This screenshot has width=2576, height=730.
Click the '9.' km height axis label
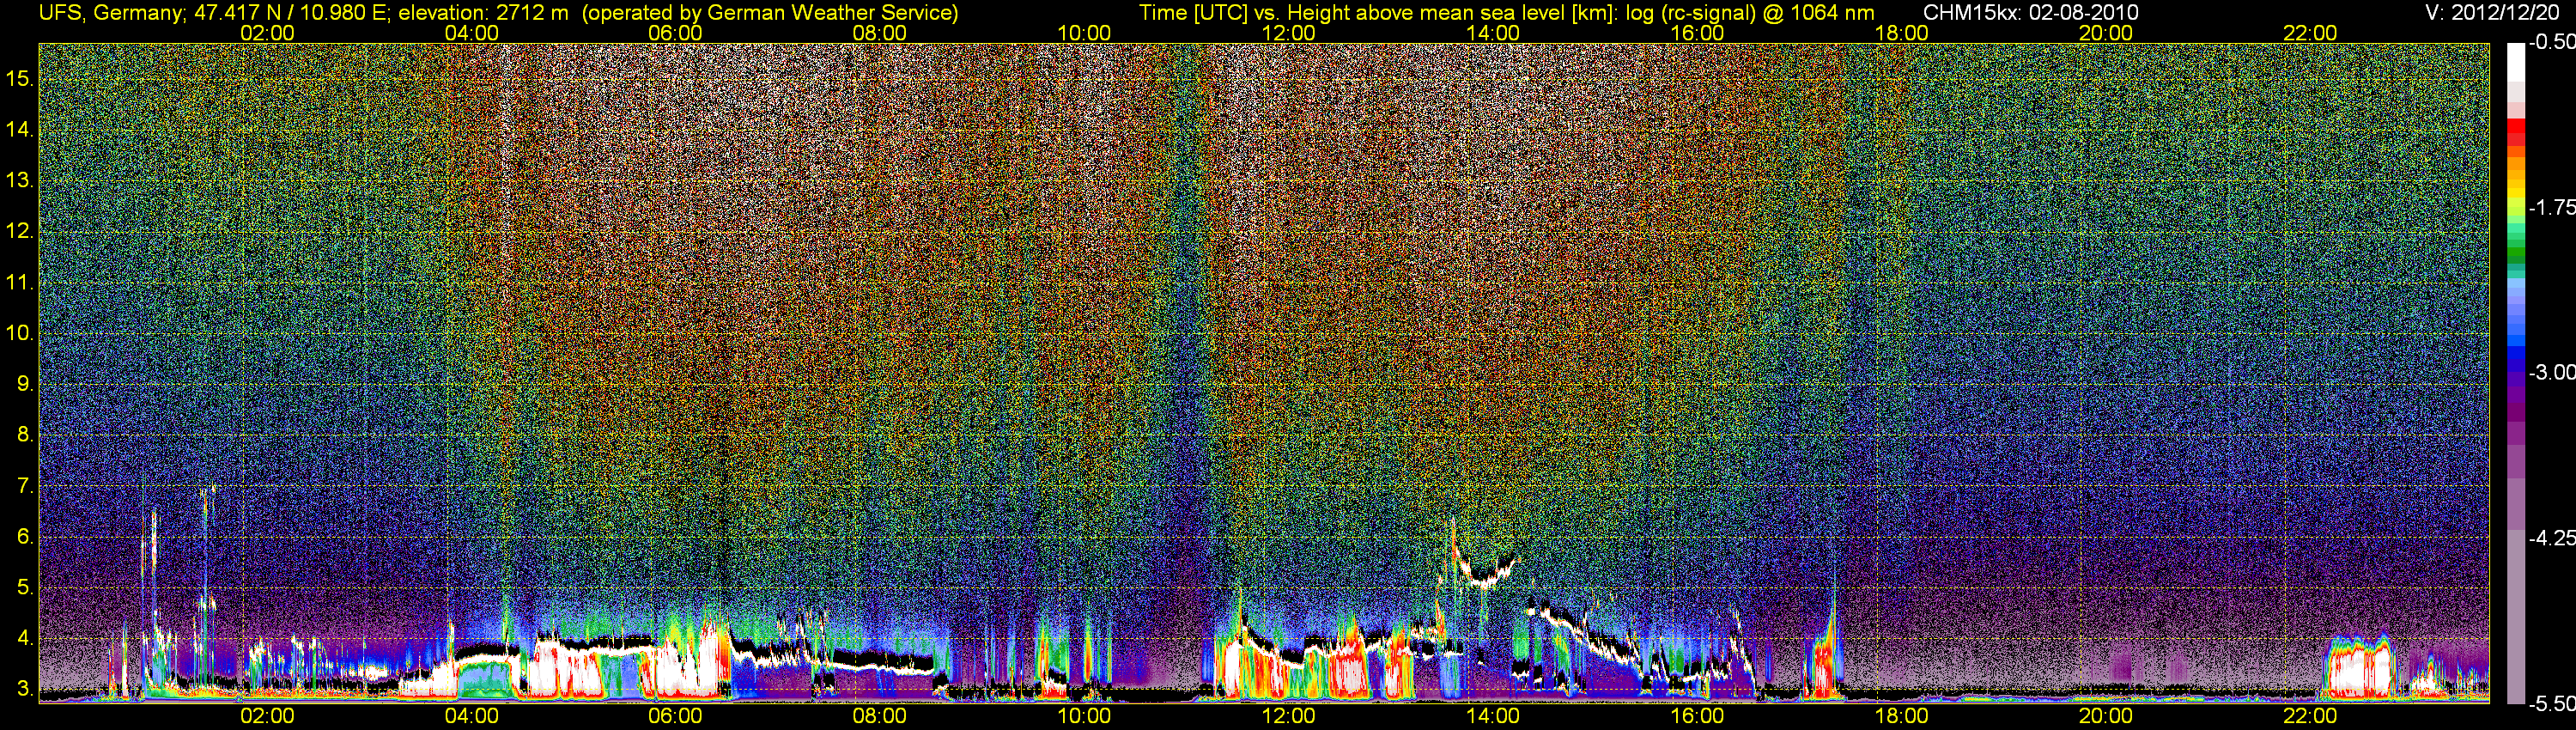25,384
